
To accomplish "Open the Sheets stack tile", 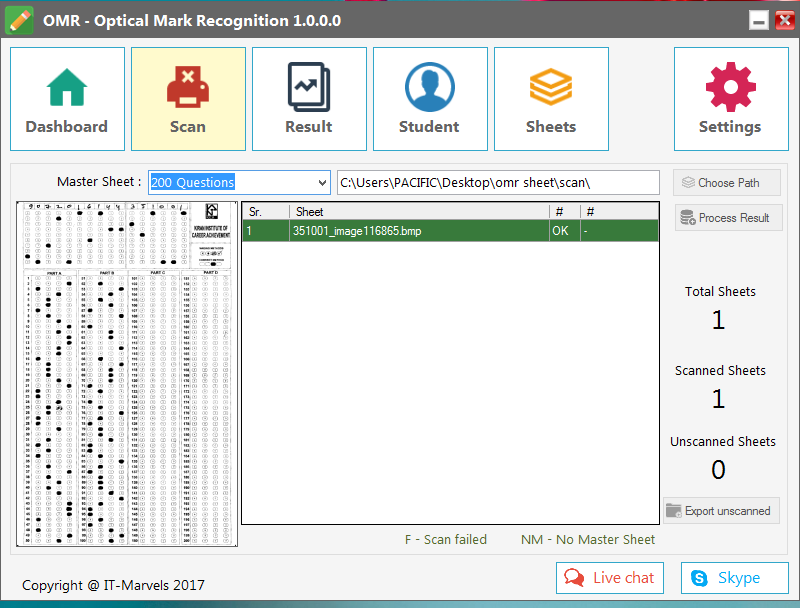I will [551, 99].
